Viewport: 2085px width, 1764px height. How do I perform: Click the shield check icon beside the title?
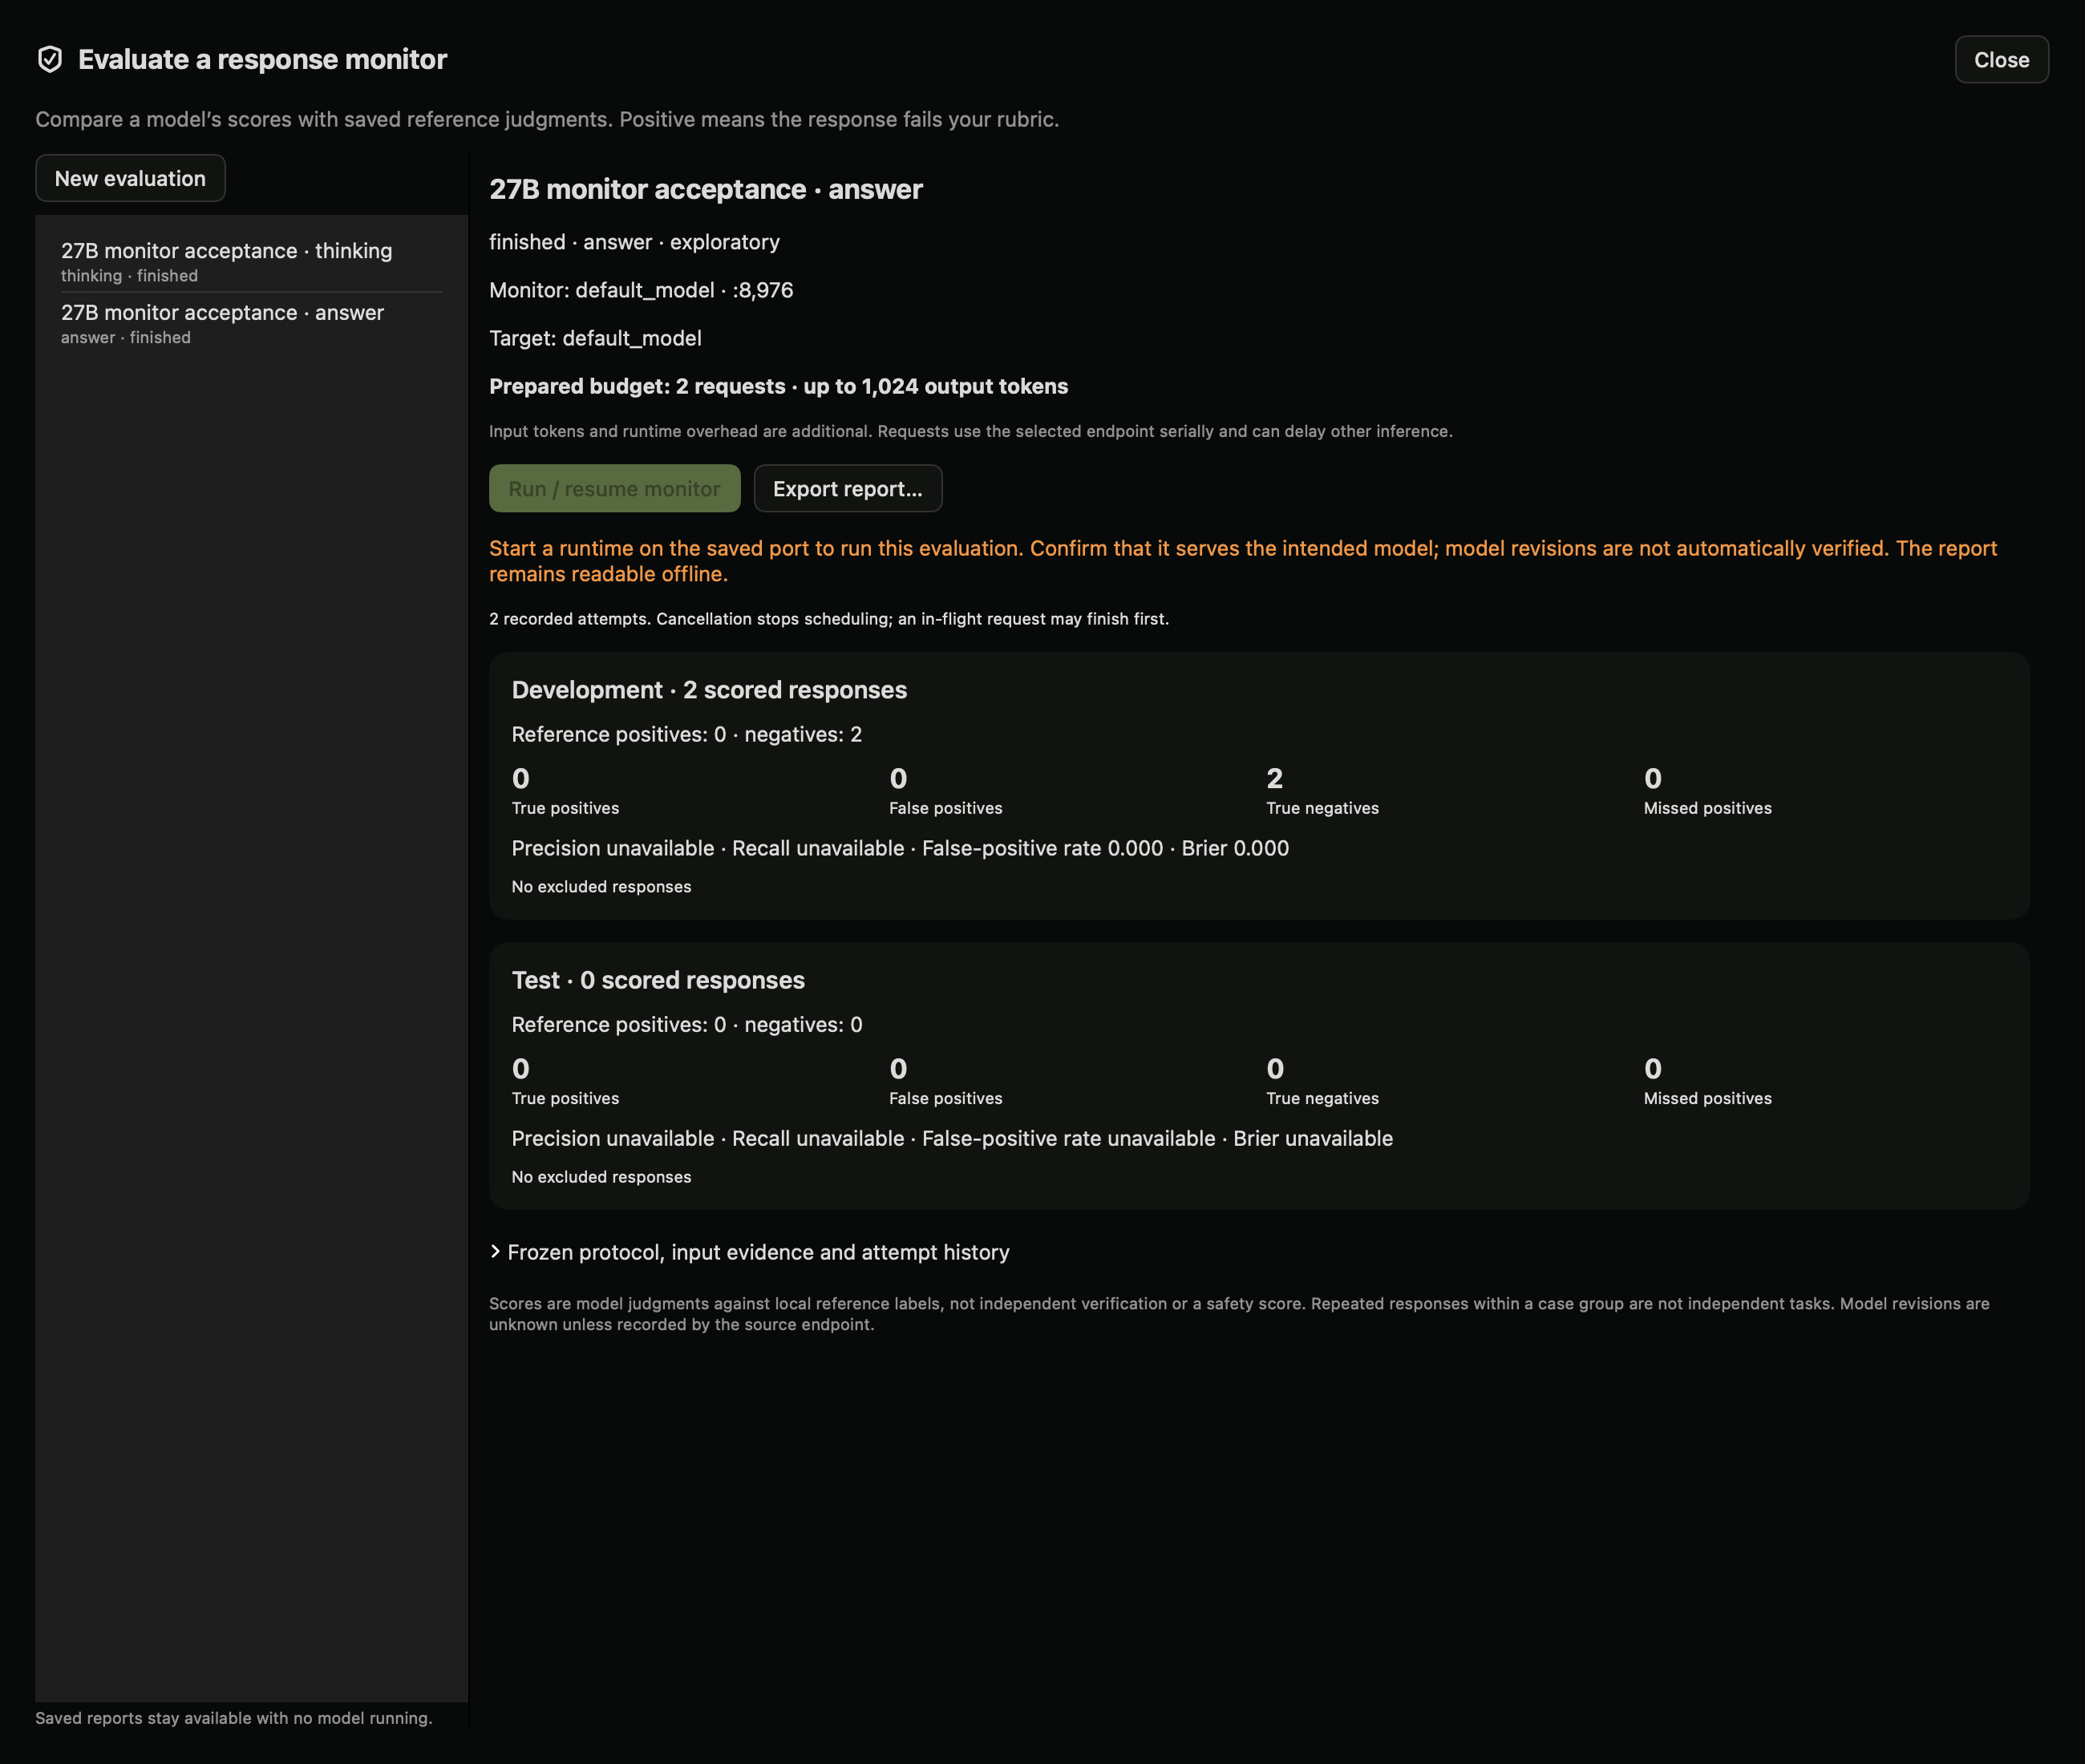tap(50, 60)
